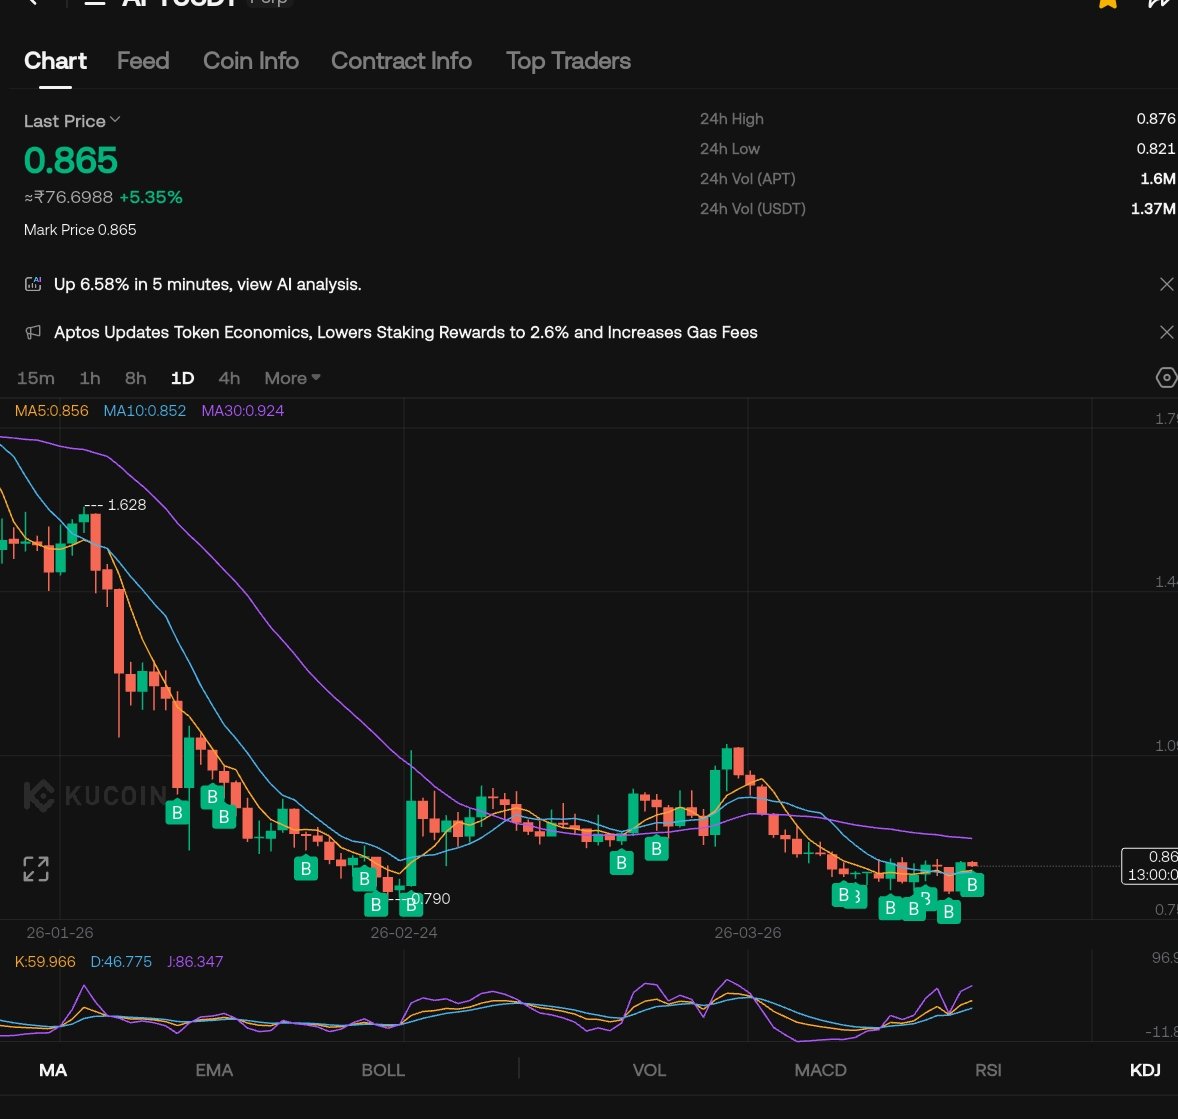Click the 26-03-26 date axis label

point(748,933)
